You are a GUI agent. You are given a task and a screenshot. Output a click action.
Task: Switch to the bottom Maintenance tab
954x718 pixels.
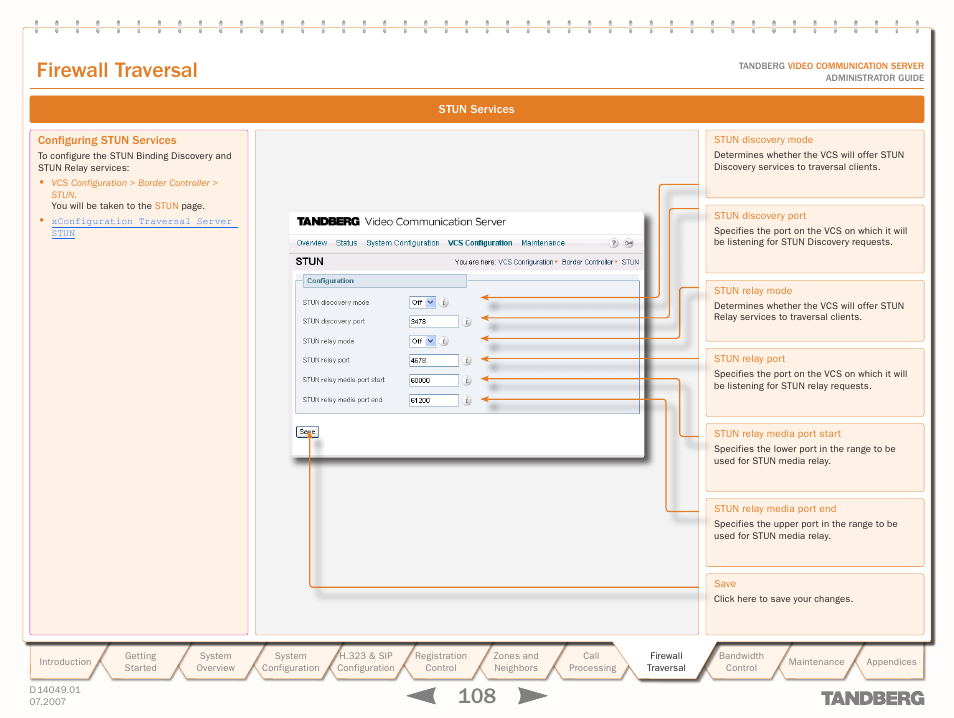pos(816,661)
